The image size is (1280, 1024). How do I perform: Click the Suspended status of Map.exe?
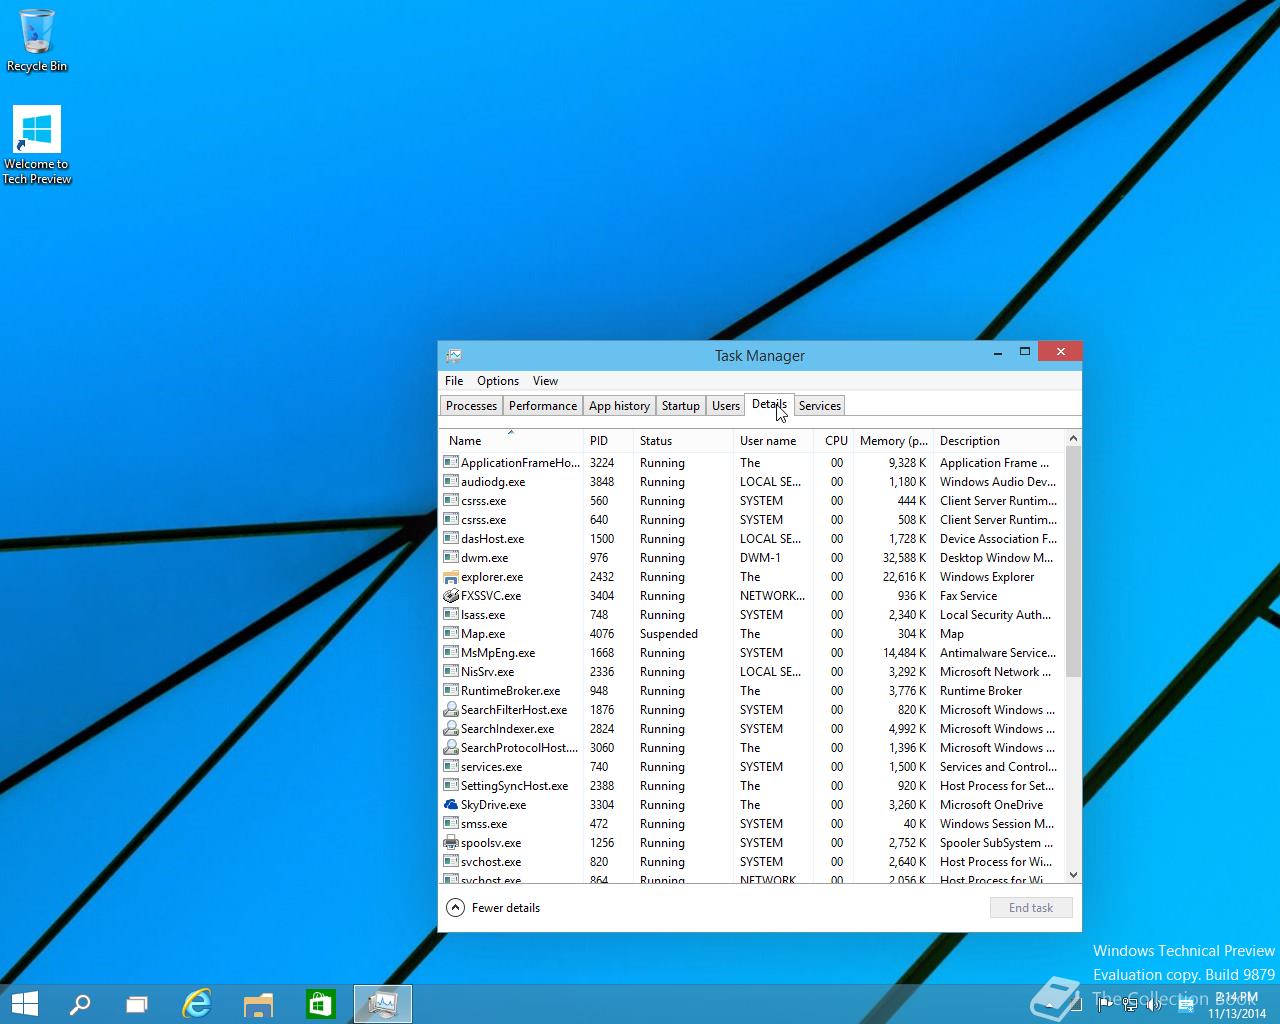click(669, 634)
